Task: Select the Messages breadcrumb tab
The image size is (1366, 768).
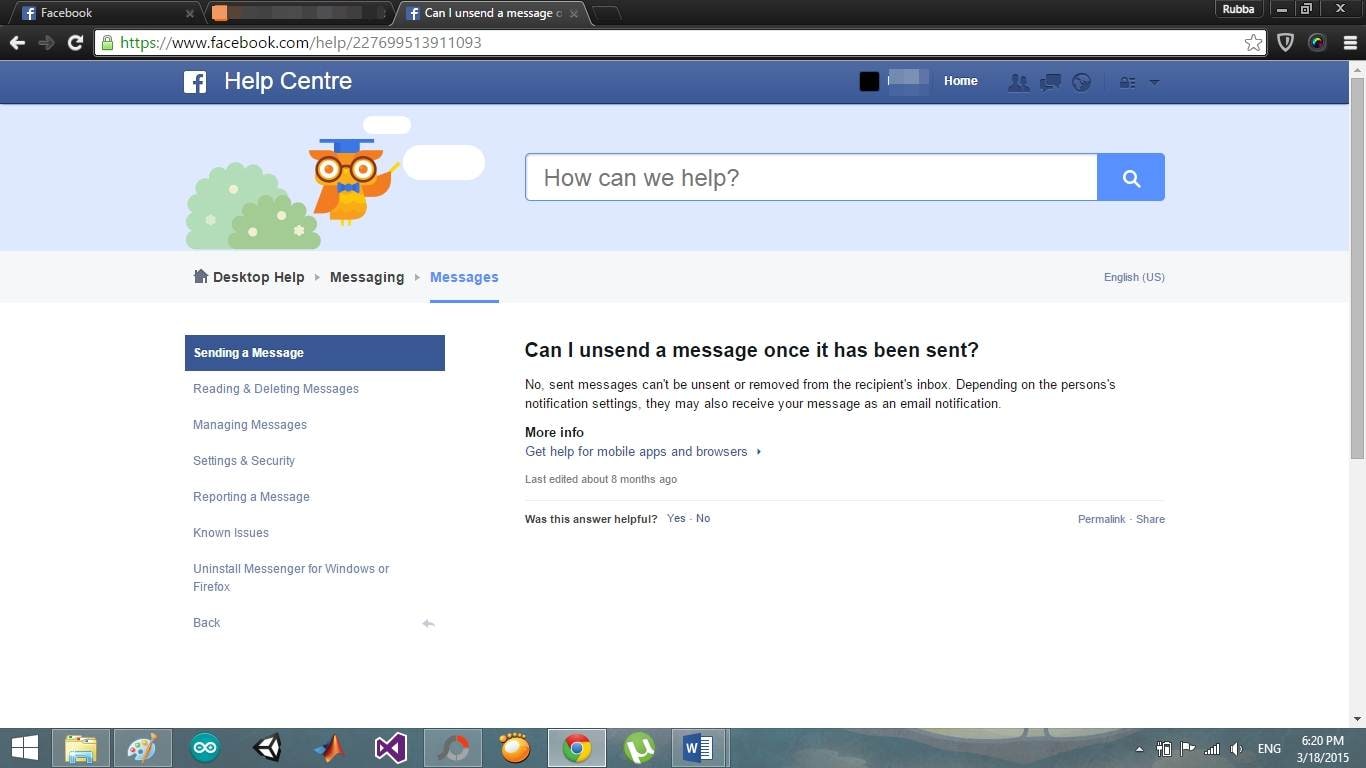Action: point(464,277)
